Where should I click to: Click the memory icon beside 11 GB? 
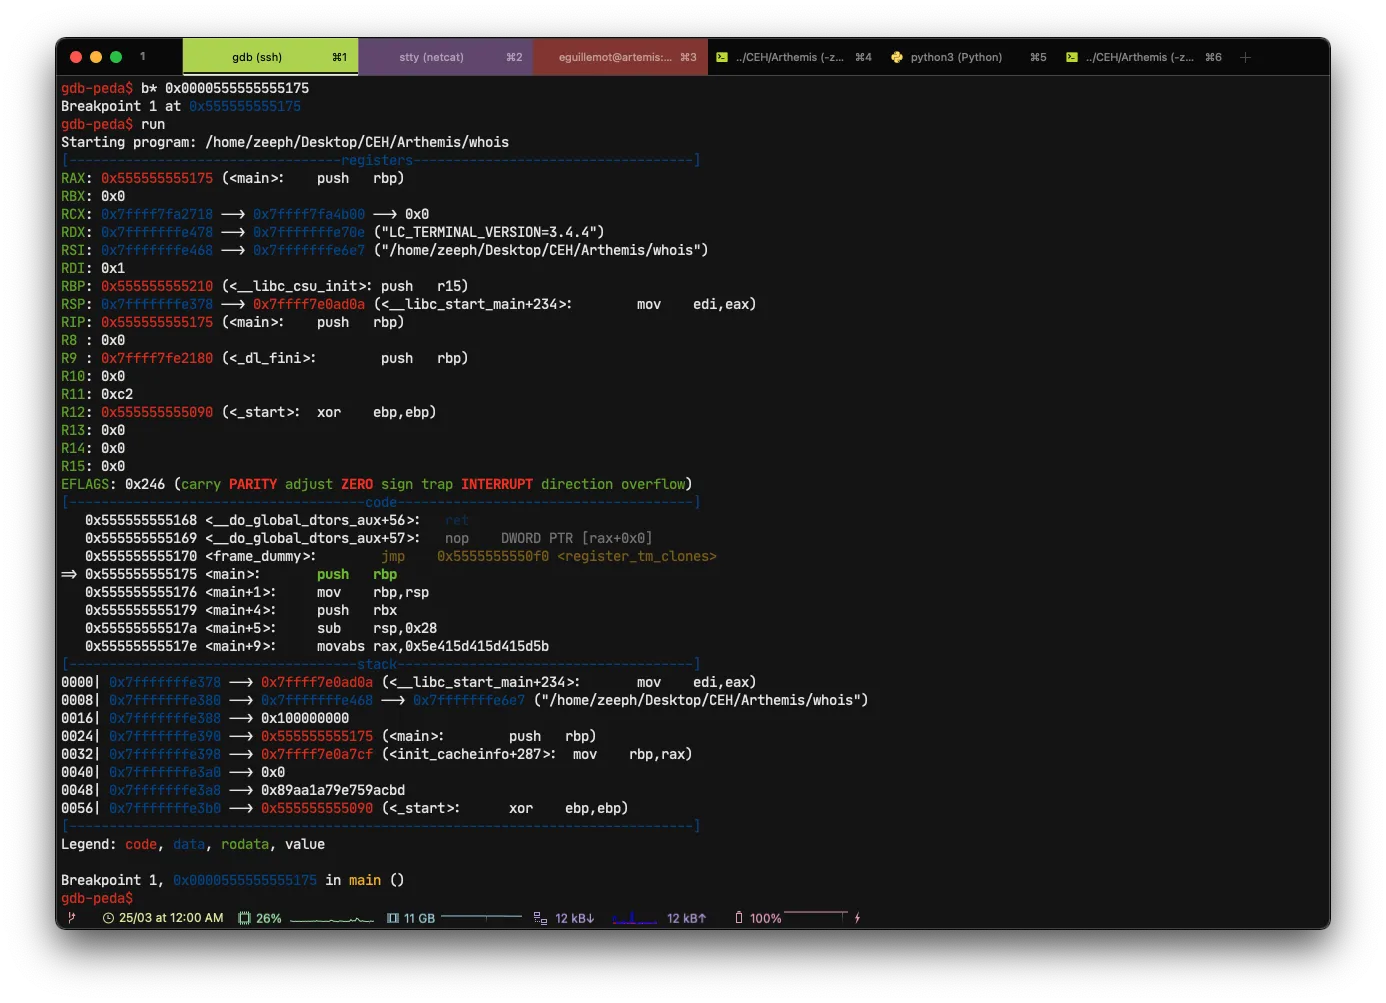[393, 918]
